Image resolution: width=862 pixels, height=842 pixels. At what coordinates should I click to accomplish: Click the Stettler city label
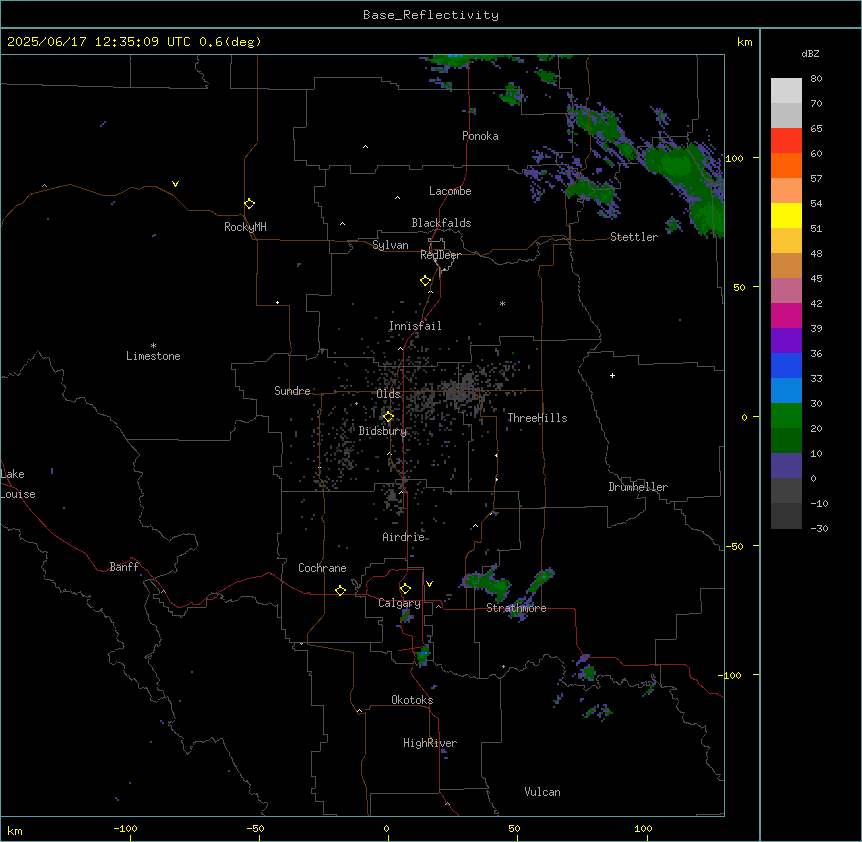point(634,237)
